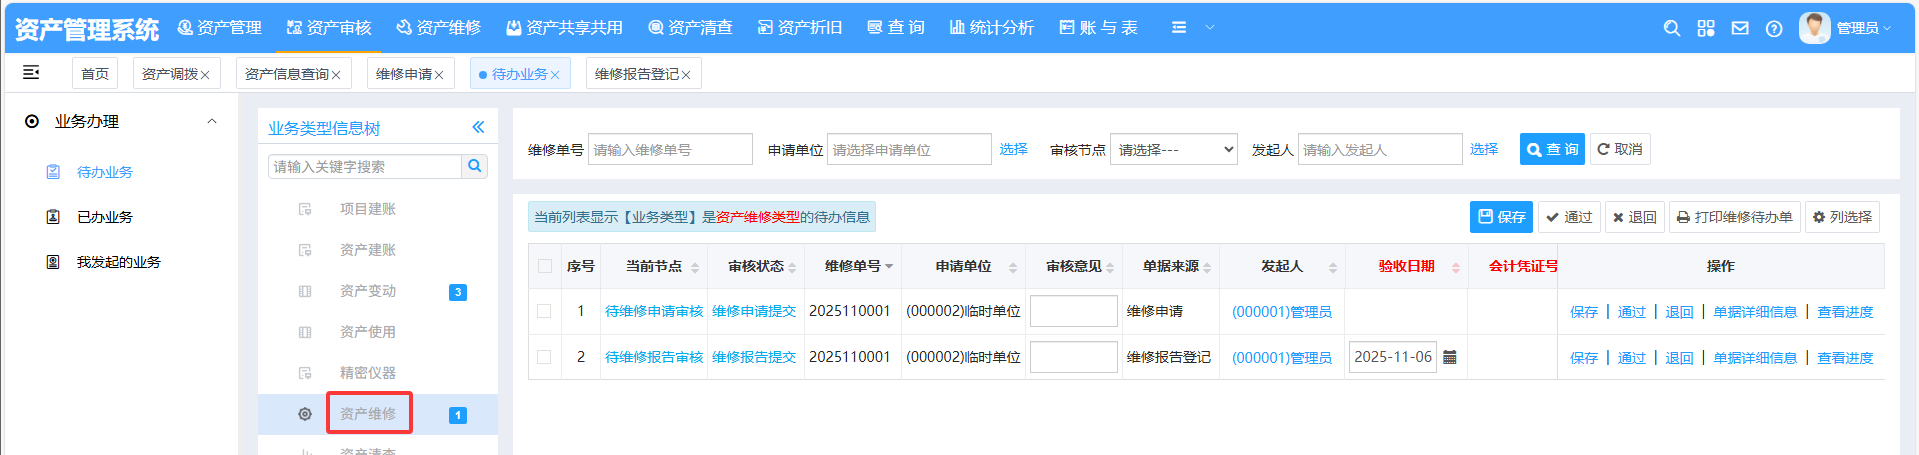Close the 资产调拨 tab
The width and height of the screenshot is (1919, 455).
205,75
